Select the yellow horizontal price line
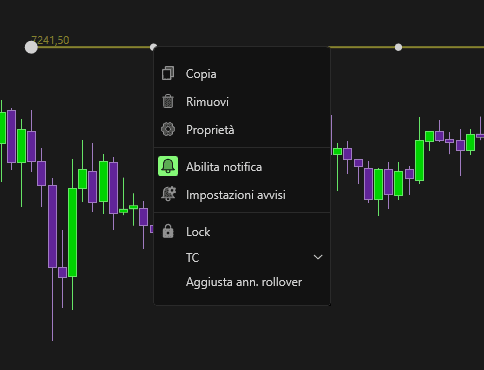This screenshot has height=370, width=484. pyautogui.click(x=406, y=47)
